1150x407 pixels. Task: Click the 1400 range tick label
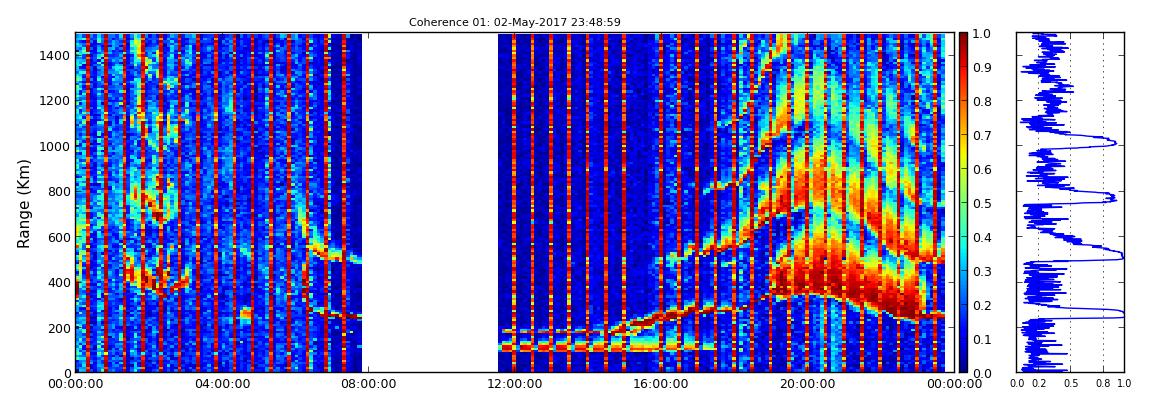[54, 55]
